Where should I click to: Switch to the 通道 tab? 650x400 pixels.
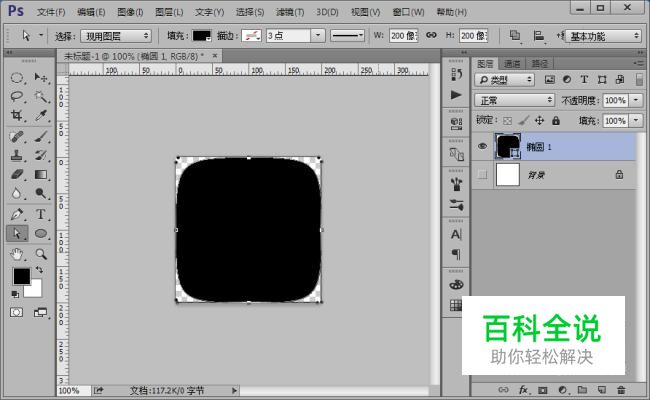[512, 63]
